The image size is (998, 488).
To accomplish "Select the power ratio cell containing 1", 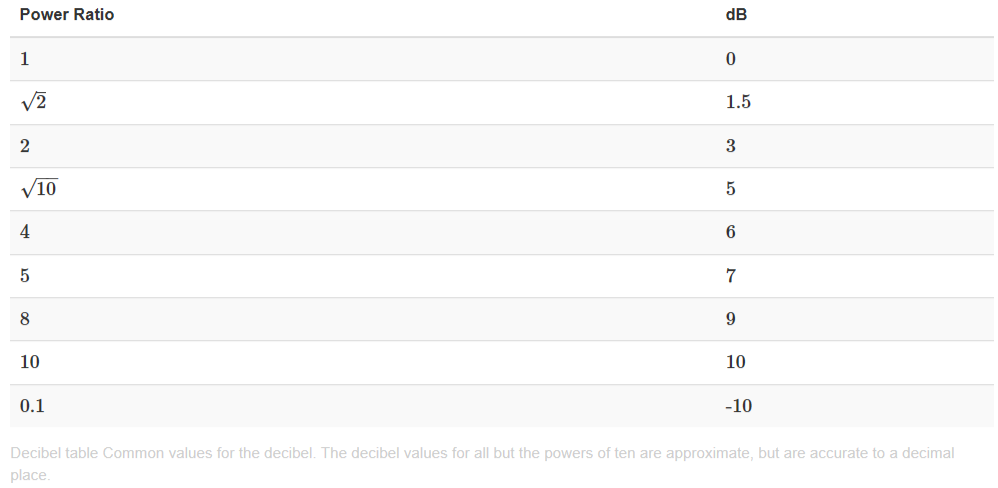I will [25, 59].
